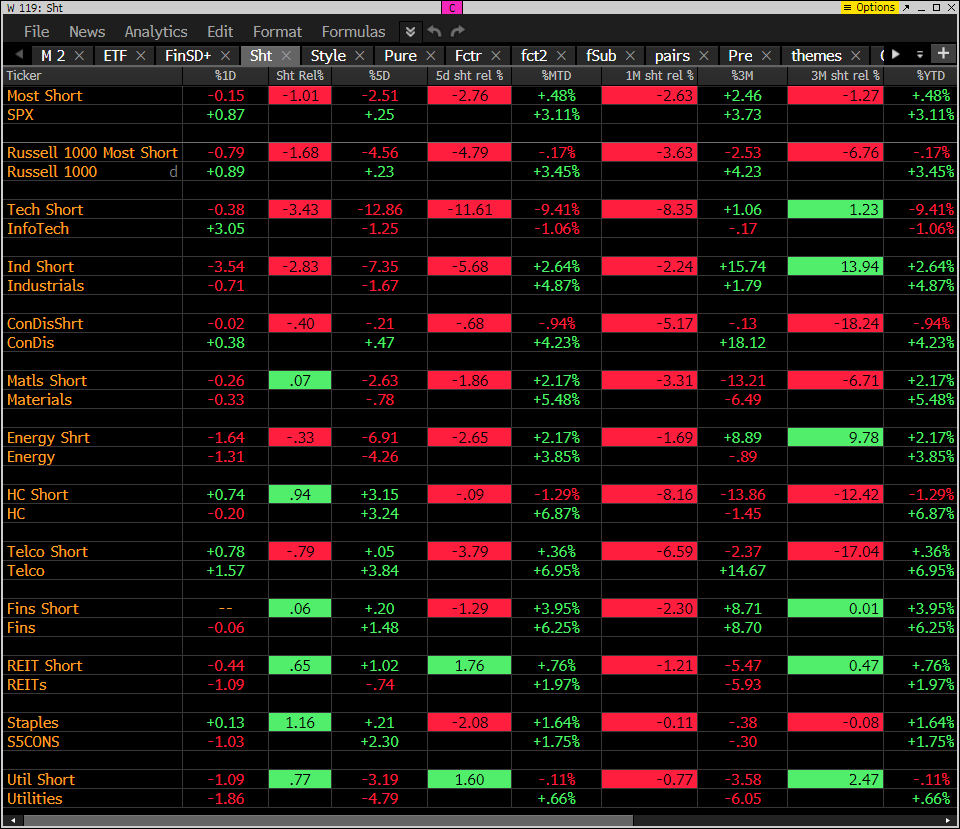Click the magenta C indicator in title bar

tap(452, 7)
